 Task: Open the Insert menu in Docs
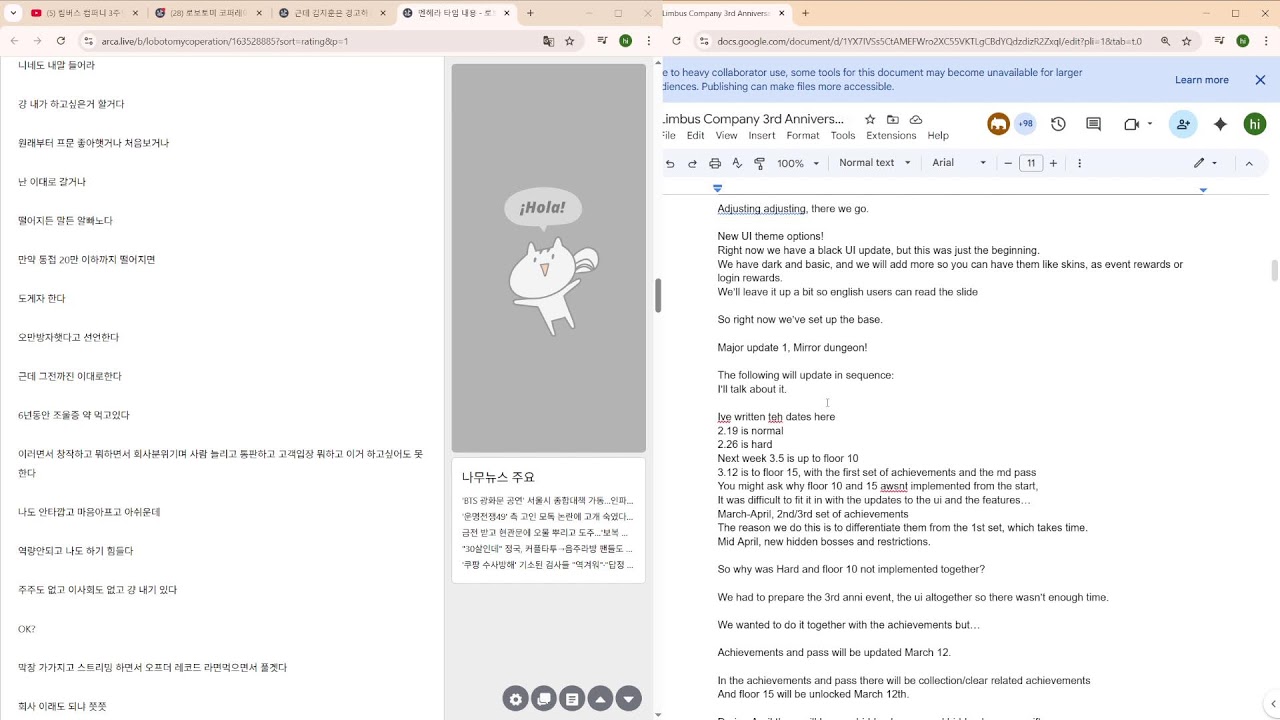click(x=762, y=136)
